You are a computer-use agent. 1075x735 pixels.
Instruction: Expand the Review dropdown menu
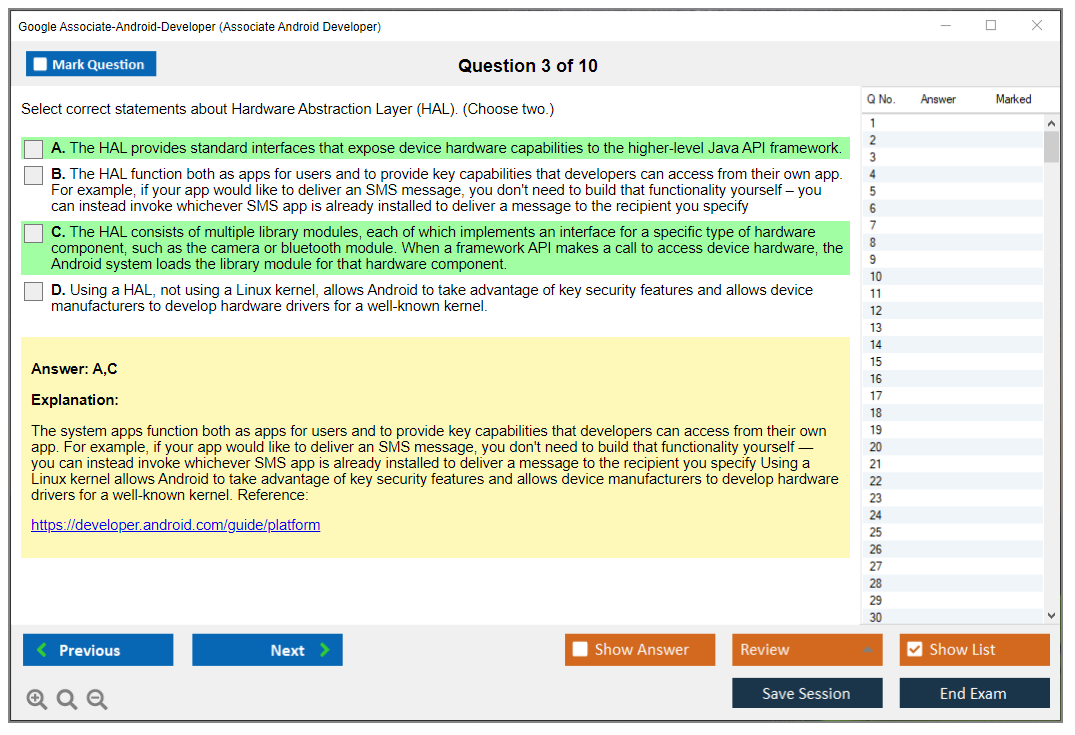[866, 650]
